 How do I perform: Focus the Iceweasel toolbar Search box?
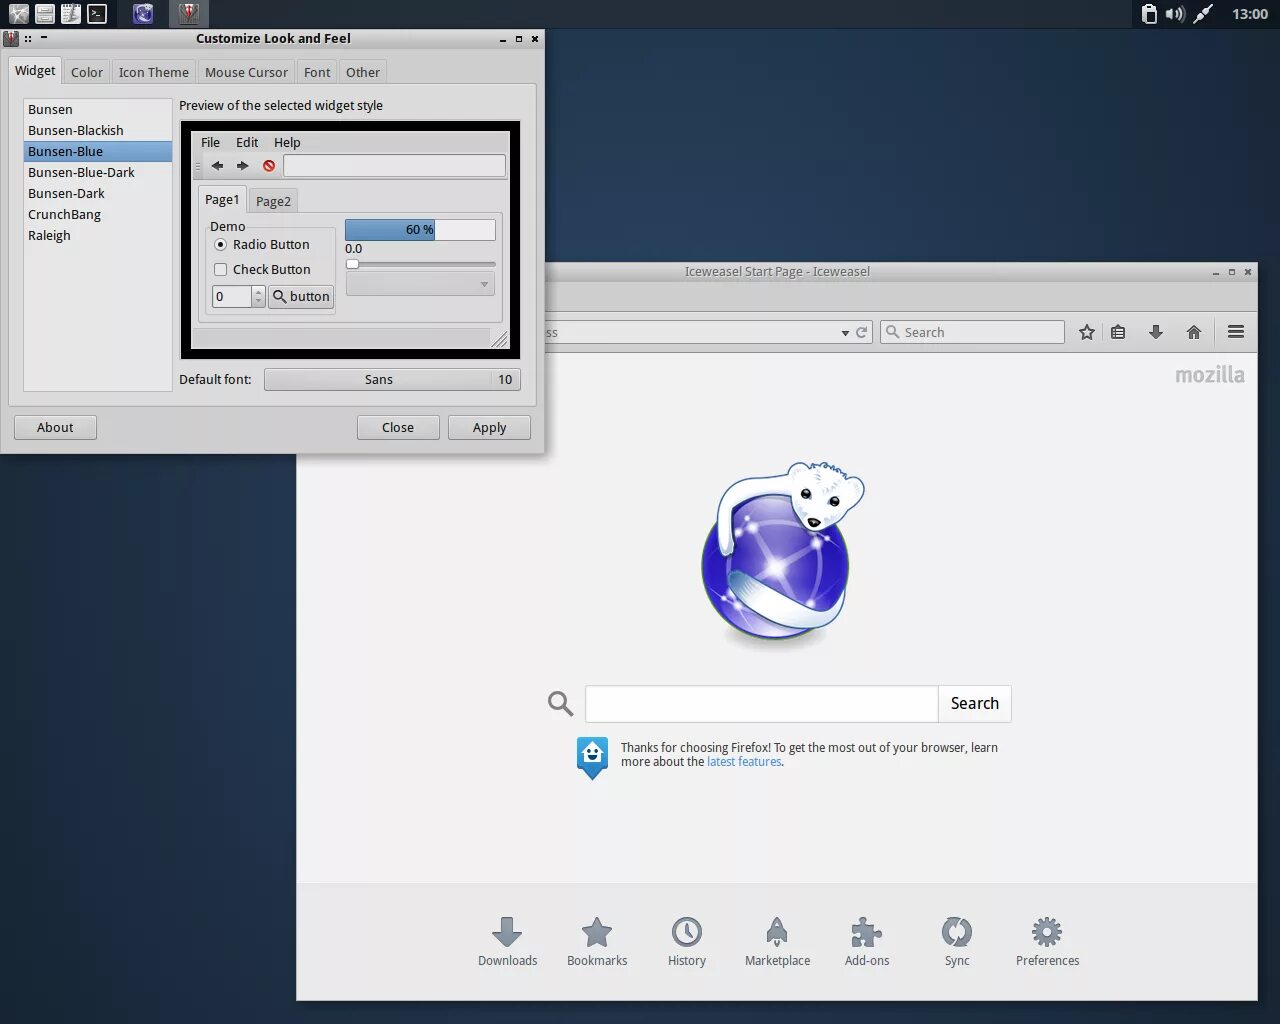(973, 332)
